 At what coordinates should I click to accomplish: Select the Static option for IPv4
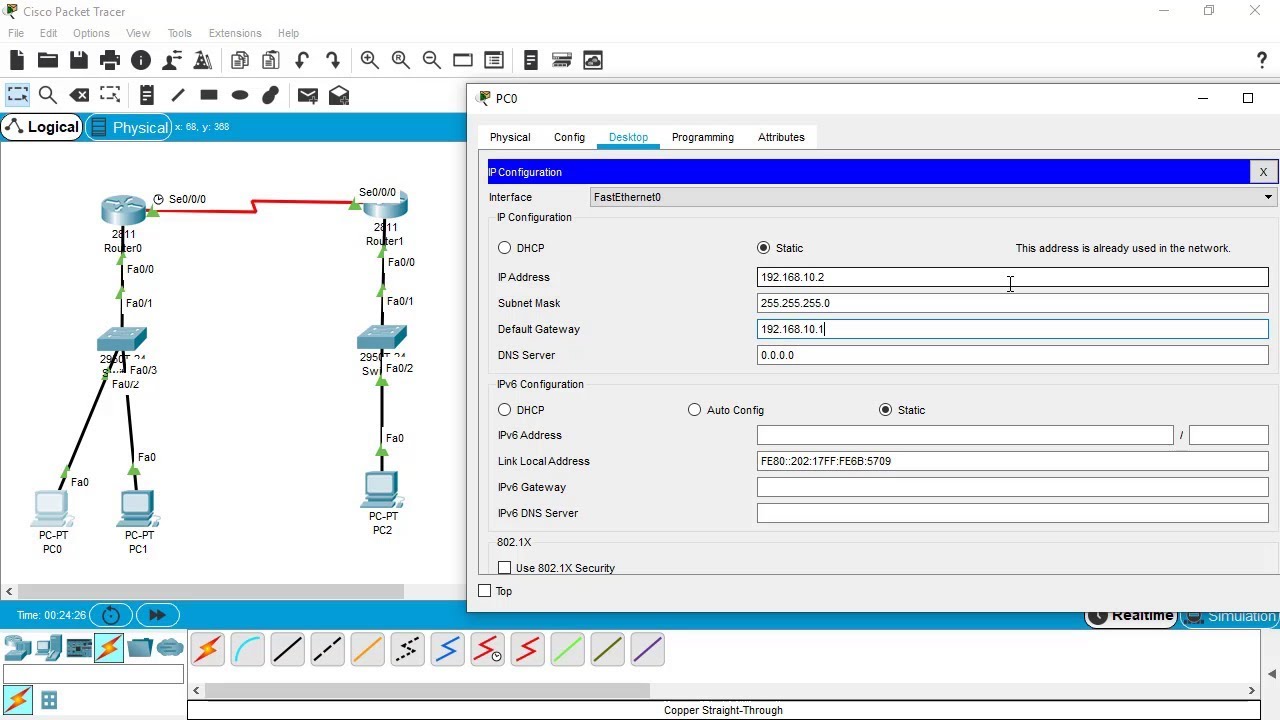pos(764,248)
